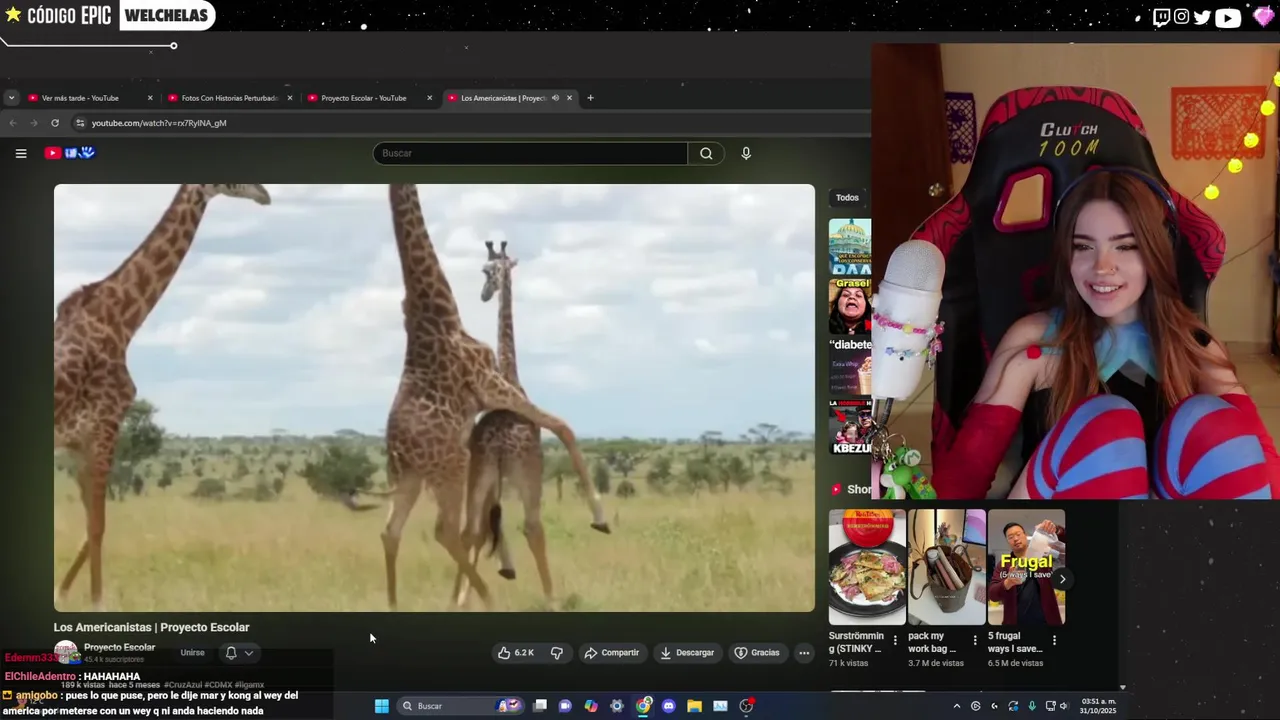Open the Copilot taskbar icon

(x=591, y=706)
